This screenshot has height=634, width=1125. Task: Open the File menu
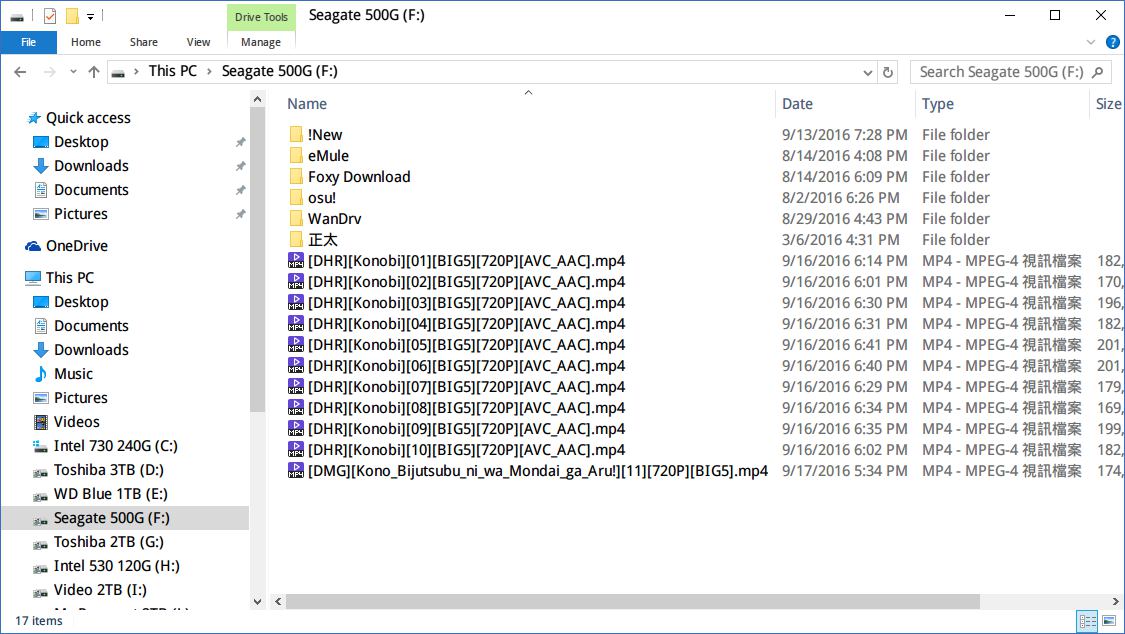click(29, 42)
